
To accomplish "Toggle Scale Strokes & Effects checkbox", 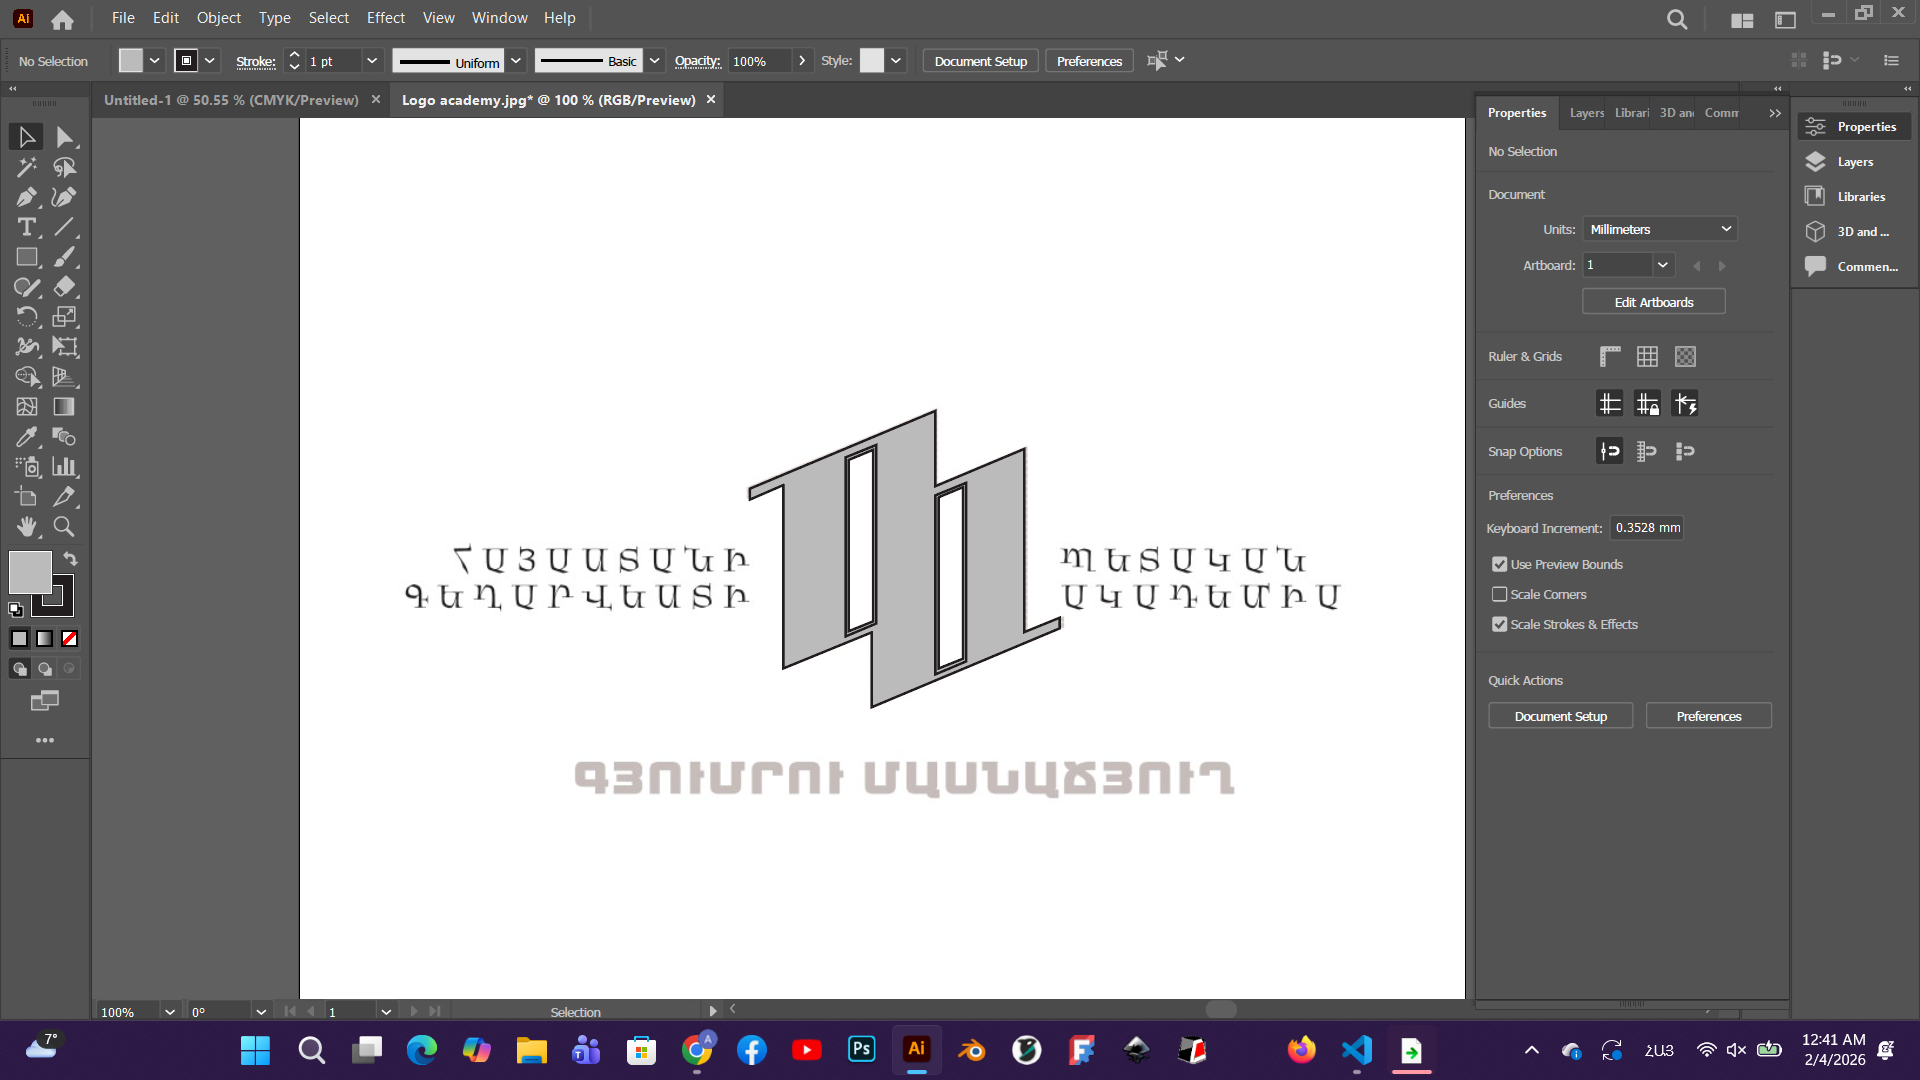I will pos(1499,625).
